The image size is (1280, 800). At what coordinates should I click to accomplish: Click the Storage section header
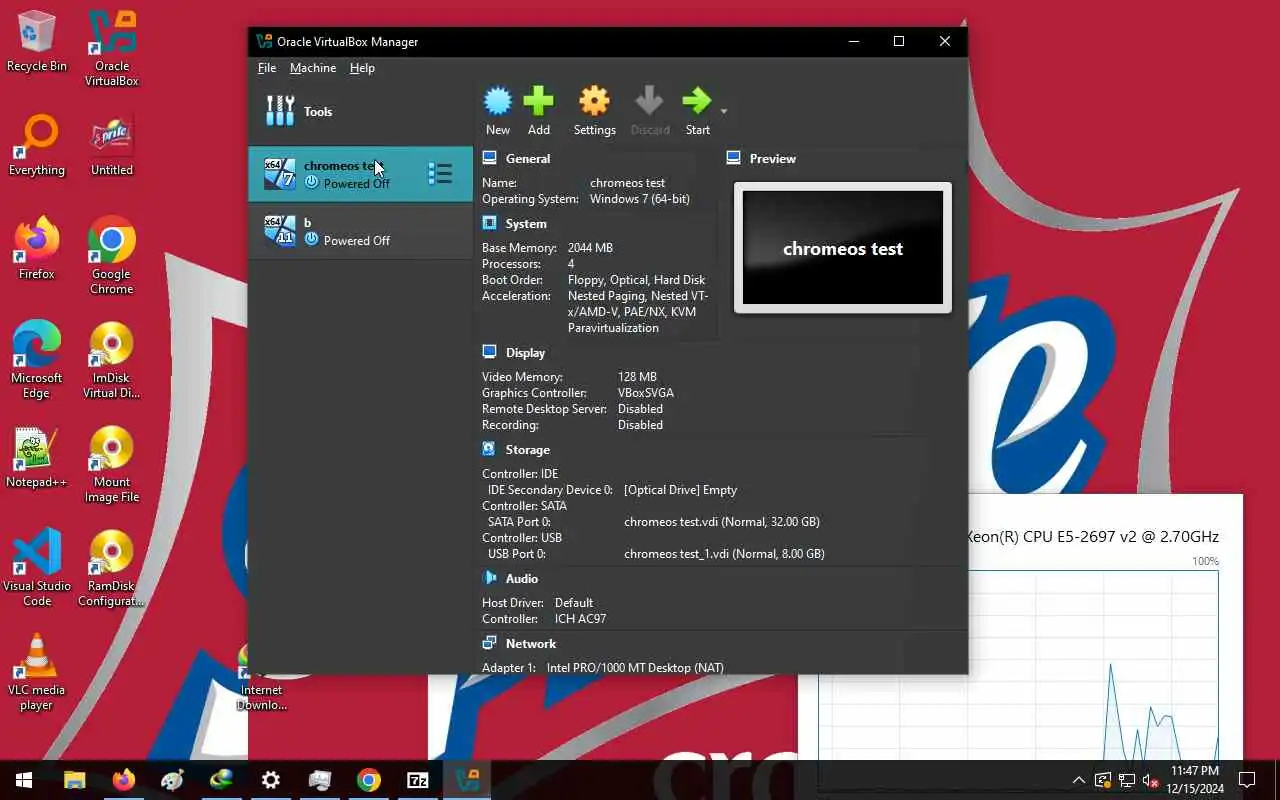528,449
